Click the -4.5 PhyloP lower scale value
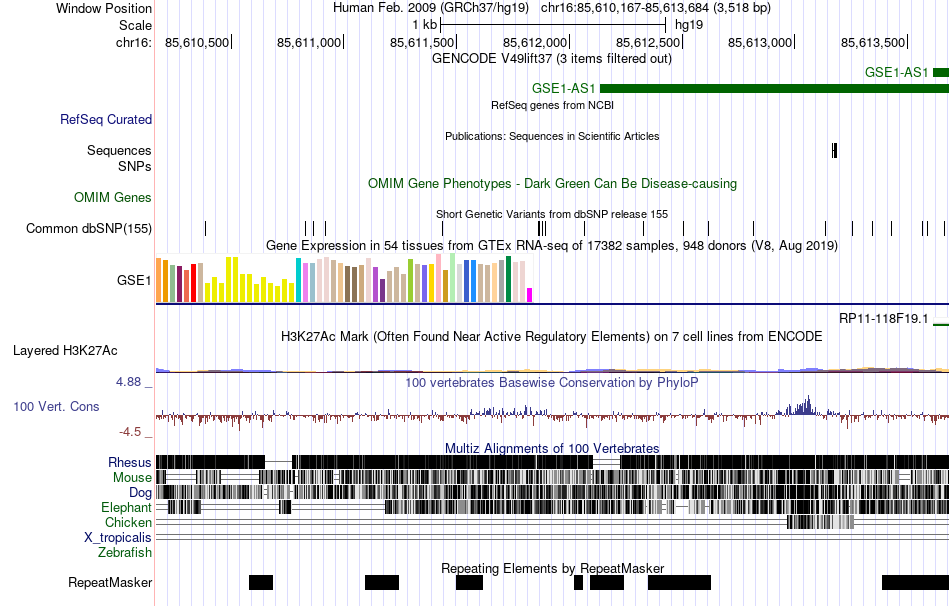The image size is (950, 606). pyautogui.click(x=130, y=432)
